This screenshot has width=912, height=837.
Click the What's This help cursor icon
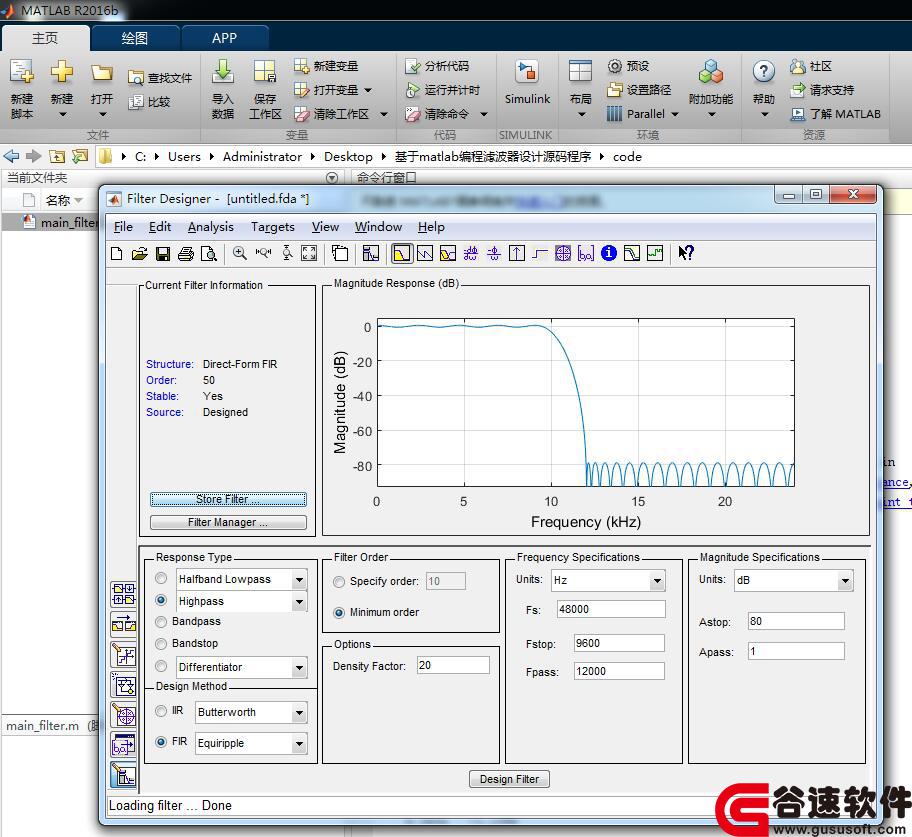[x=686, y=253]
